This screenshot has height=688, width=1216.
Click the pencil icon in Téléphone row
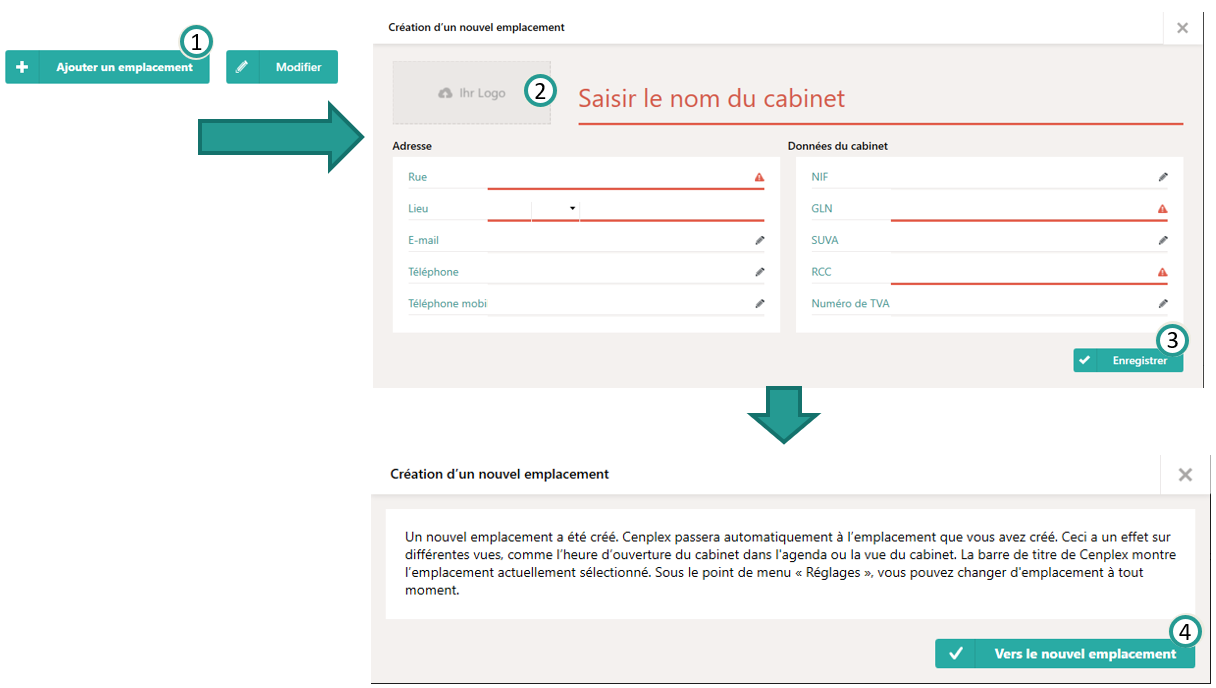(759, 272)
